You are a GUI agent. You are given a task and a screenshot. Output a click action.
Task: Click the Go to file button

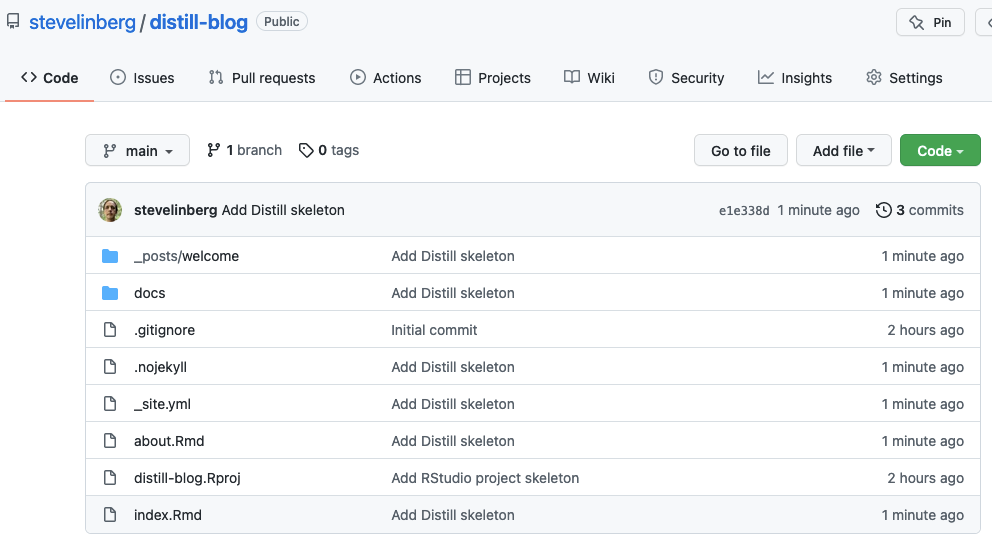click(x=741, y=150)
